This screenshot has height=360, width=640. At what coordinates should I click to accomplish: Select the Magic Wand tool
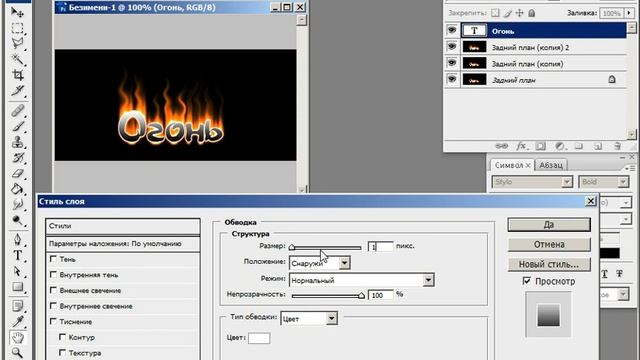(x=18, y=60)
